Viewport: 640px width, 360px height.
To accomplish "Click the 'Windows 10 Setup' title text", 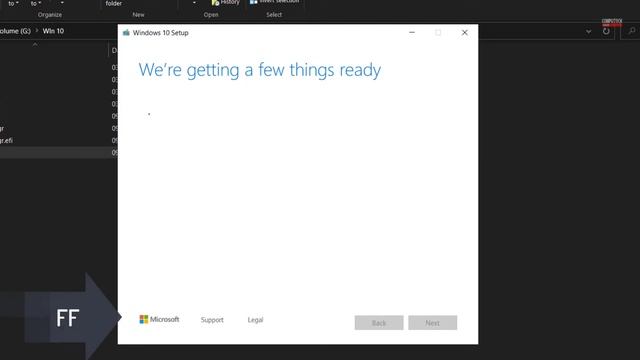I will (160, 33).
